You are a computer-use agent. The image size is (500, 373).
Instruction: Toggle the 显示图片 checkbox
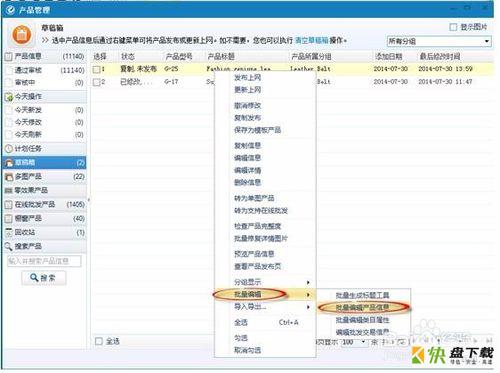coord(453,27)
